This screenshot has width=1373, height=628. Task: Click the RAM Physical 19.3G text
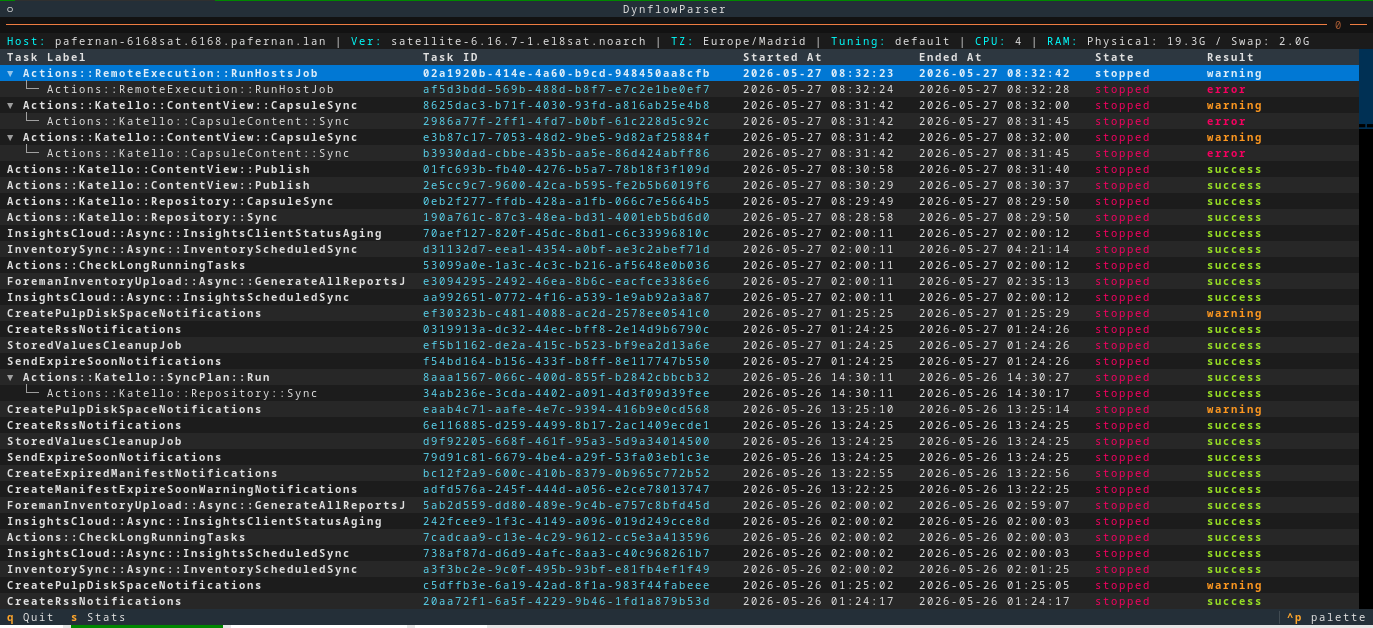[1145, 41]
